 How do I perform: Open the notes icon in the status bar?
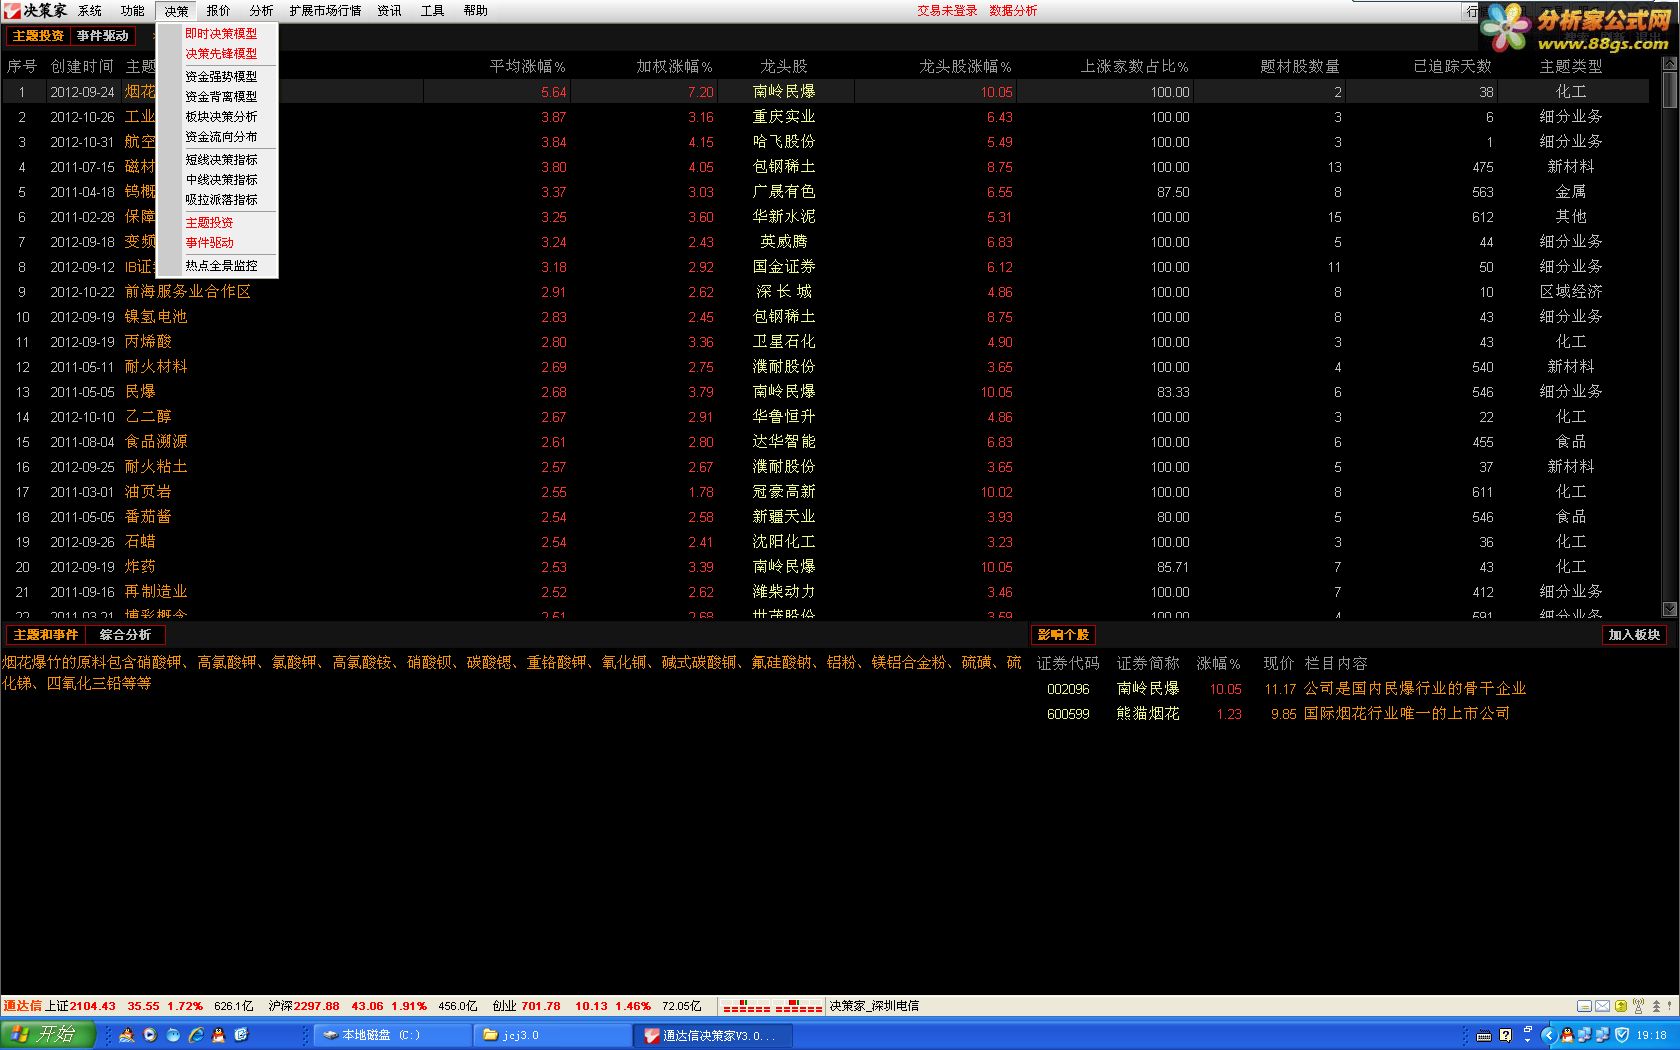point(1584,1006)
